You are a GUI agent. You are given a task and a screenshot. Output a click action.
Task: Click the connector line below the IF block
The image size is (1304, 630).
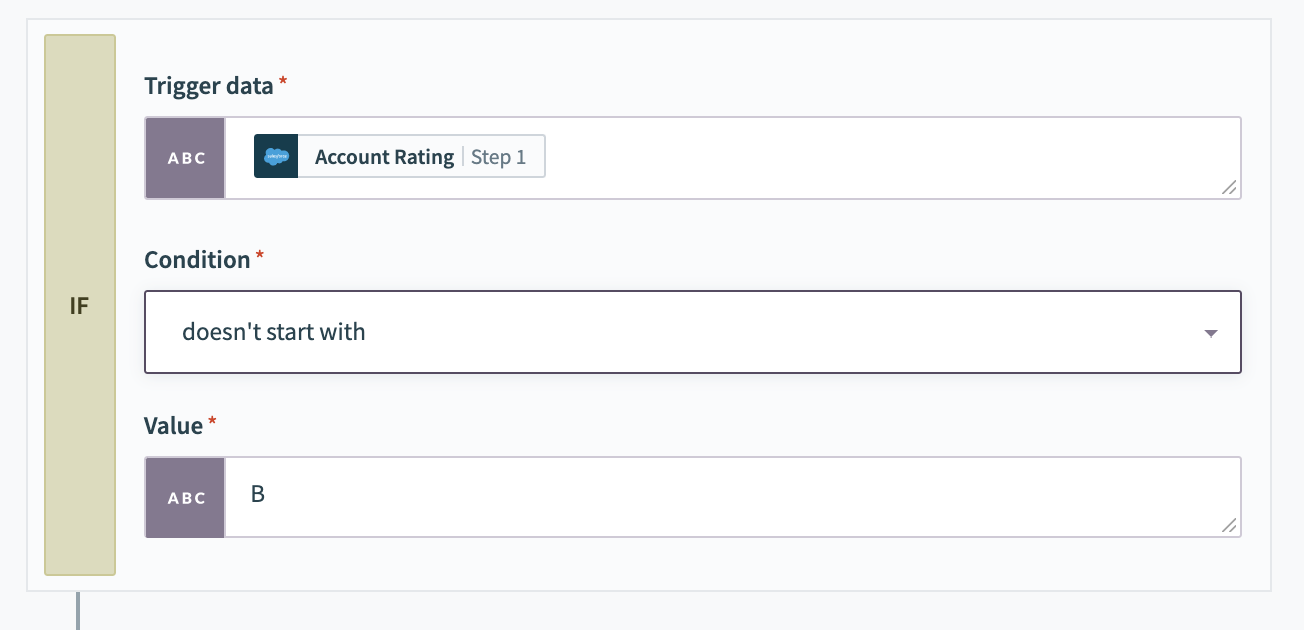[77, 611]
